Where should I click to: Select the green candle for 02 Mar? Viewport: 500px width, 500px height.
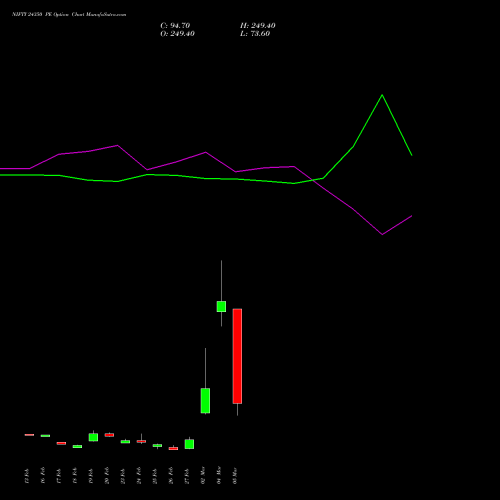pos(205,401)
